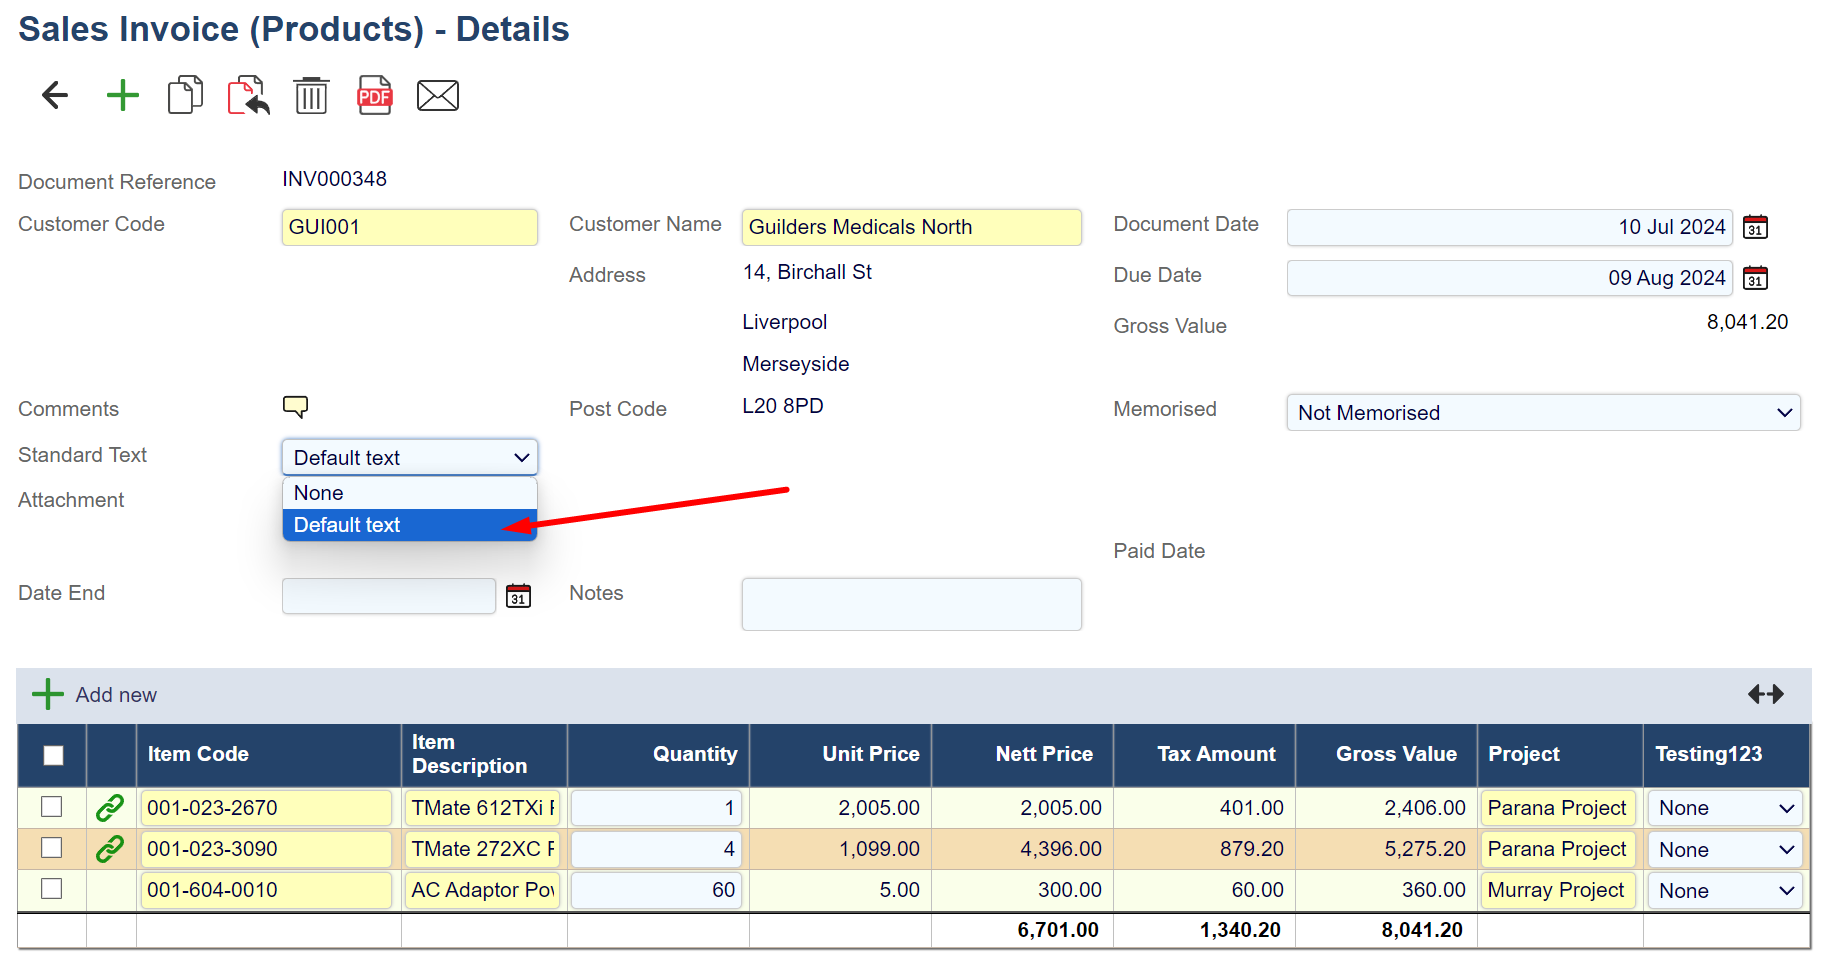
Task: Open Document Date calendar picker
Action: click(x=1755, y=227)
